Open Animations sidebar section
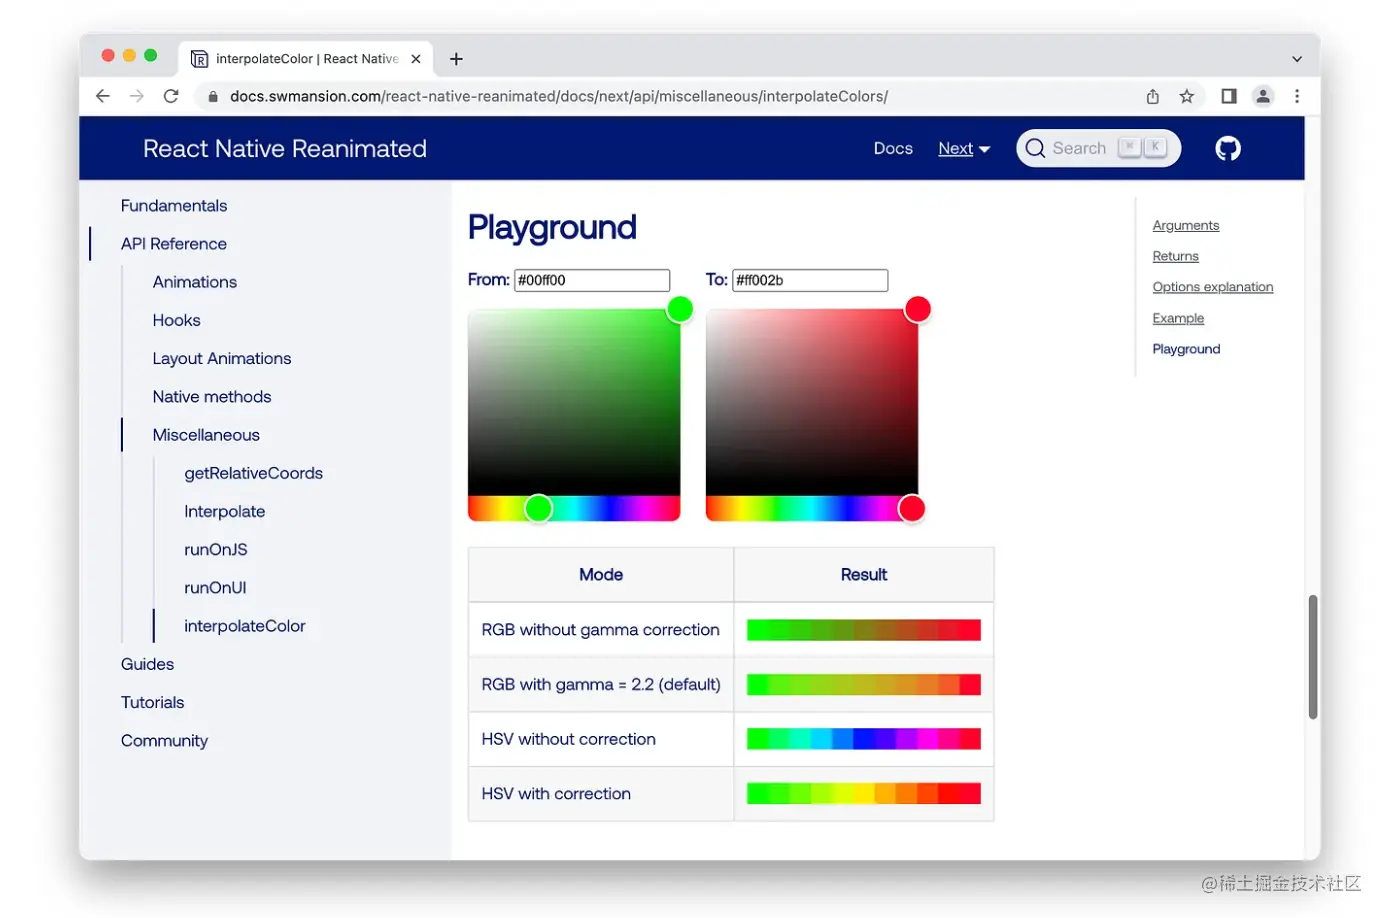Image resolution: width=1386 pixels, height=918 pixels. click(195, 282)
